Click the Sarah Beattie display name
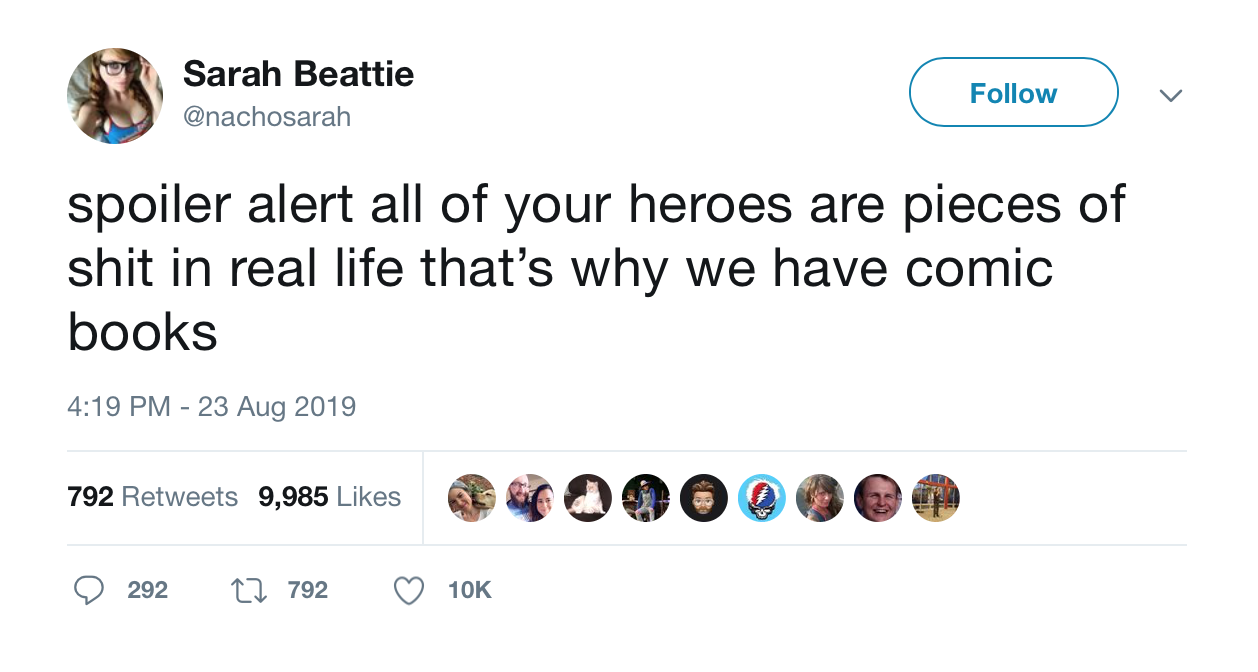Image resolution: width=1258 pixels, height=672 pixels. tap(298, 74)
